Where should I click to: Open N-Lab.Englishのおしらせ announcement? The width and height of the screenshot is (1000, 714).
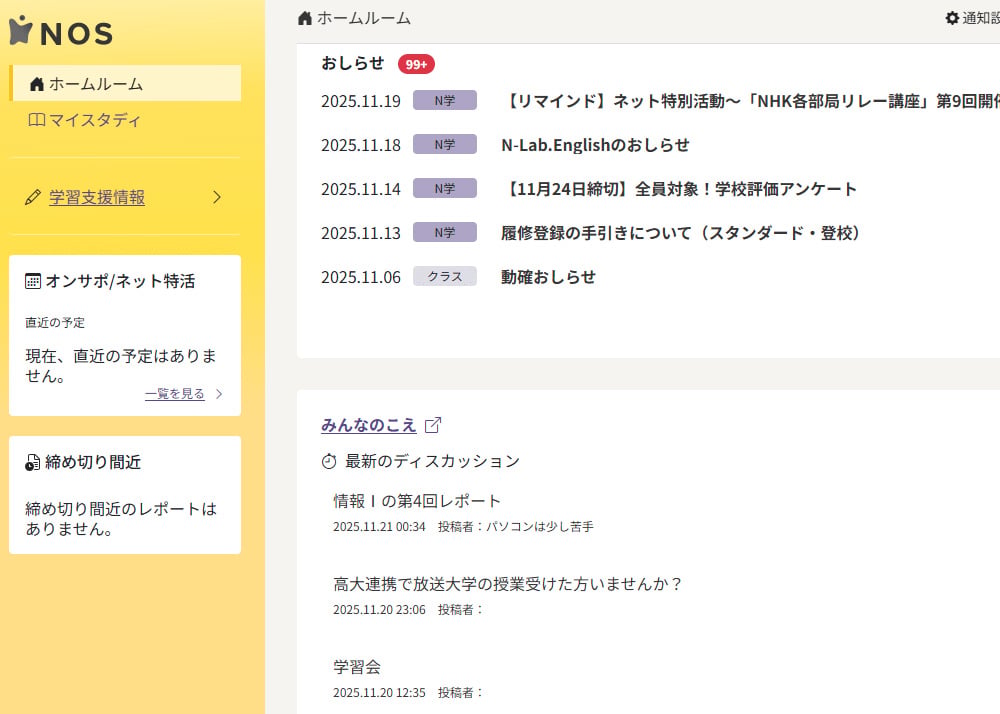(595, 145)
